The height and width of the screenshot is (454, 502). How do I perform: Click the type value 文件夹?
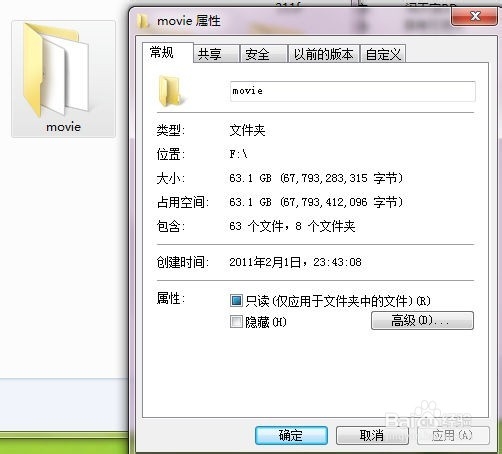coord(247,130)
